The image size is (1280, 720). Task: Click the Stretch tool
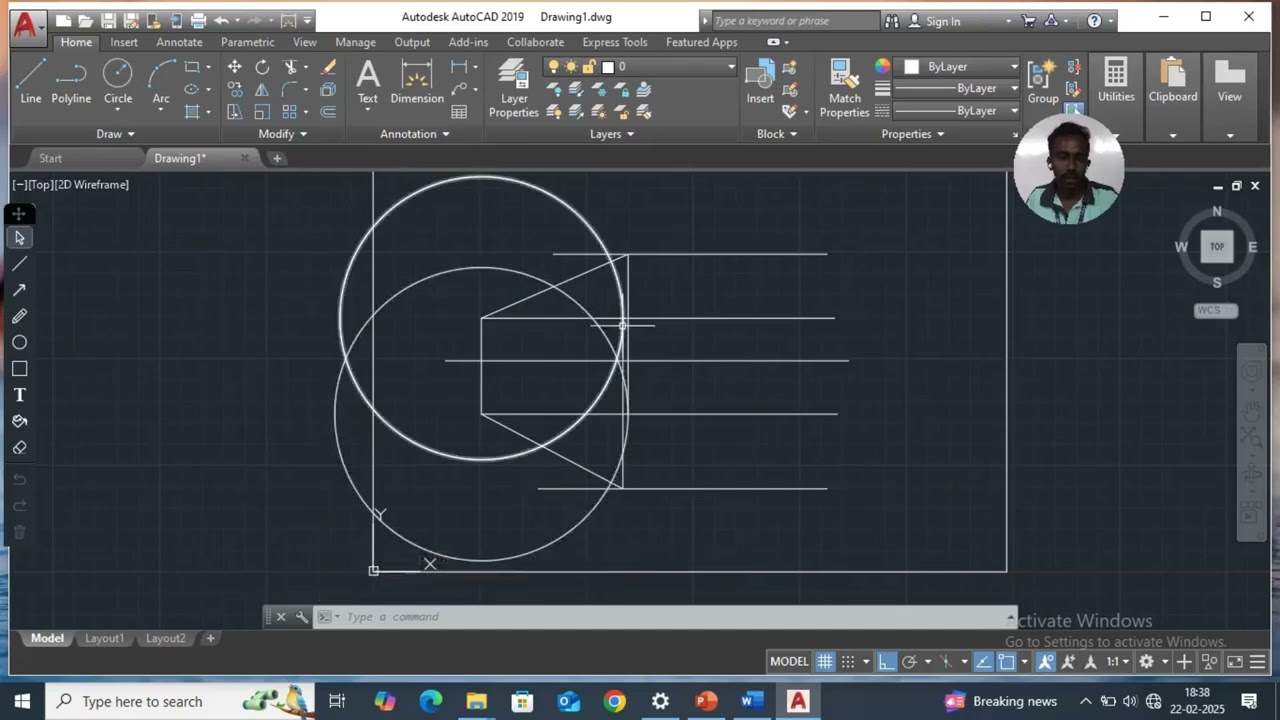(x=234, y=112)
